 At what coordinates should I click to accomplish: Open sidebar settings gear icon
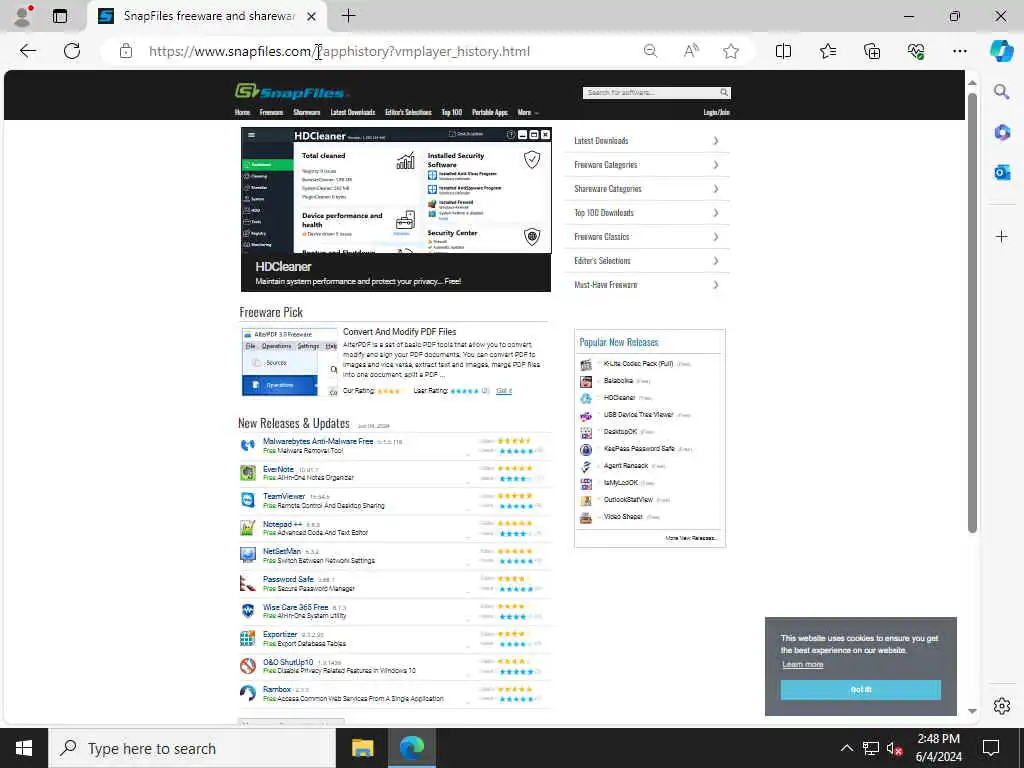pos(1002,706)
